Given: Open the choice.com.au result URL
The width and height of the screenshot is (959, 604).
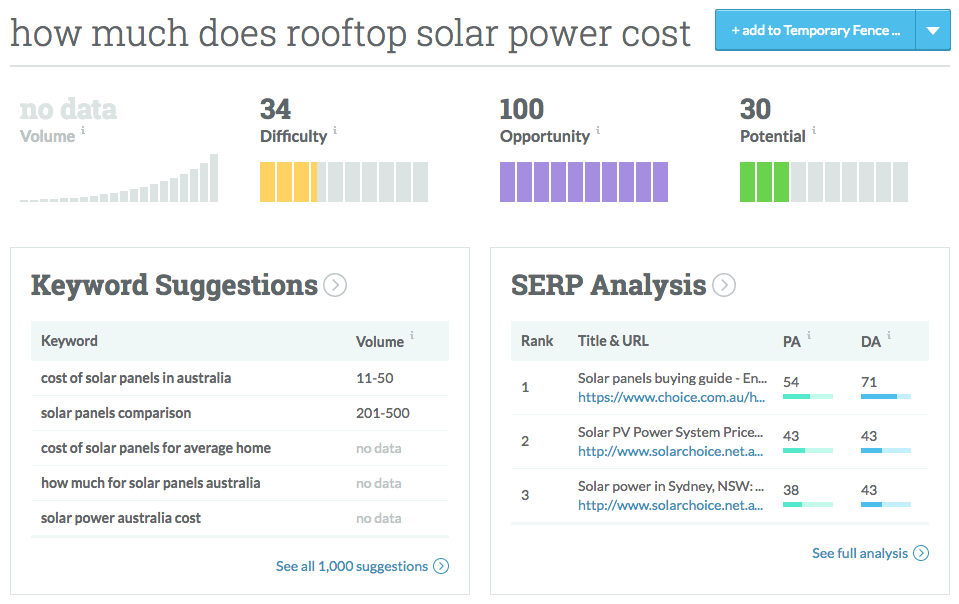Looking at the screenshot, I should pyautogui.click(x=670, y=397).
